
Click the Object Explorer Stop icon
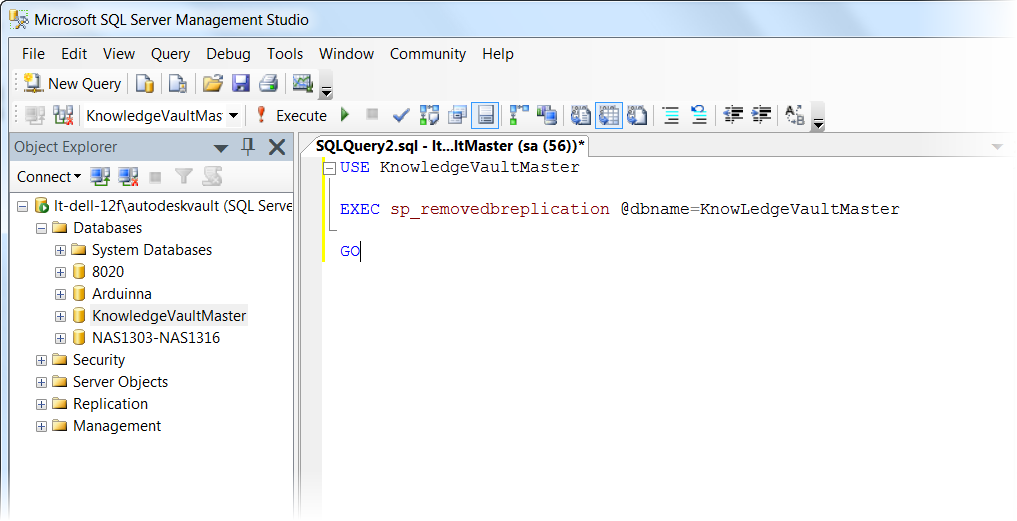155,176
